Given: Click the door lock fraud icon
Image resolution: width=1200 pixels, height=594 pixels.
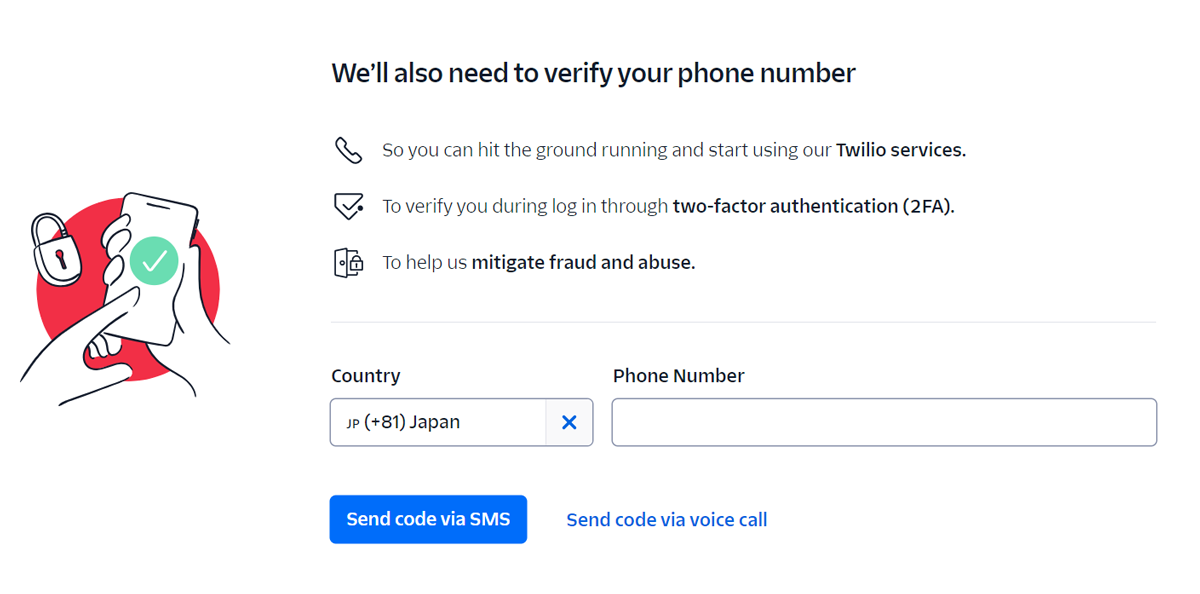Looking at the screenshot, I should pos(348,262).
